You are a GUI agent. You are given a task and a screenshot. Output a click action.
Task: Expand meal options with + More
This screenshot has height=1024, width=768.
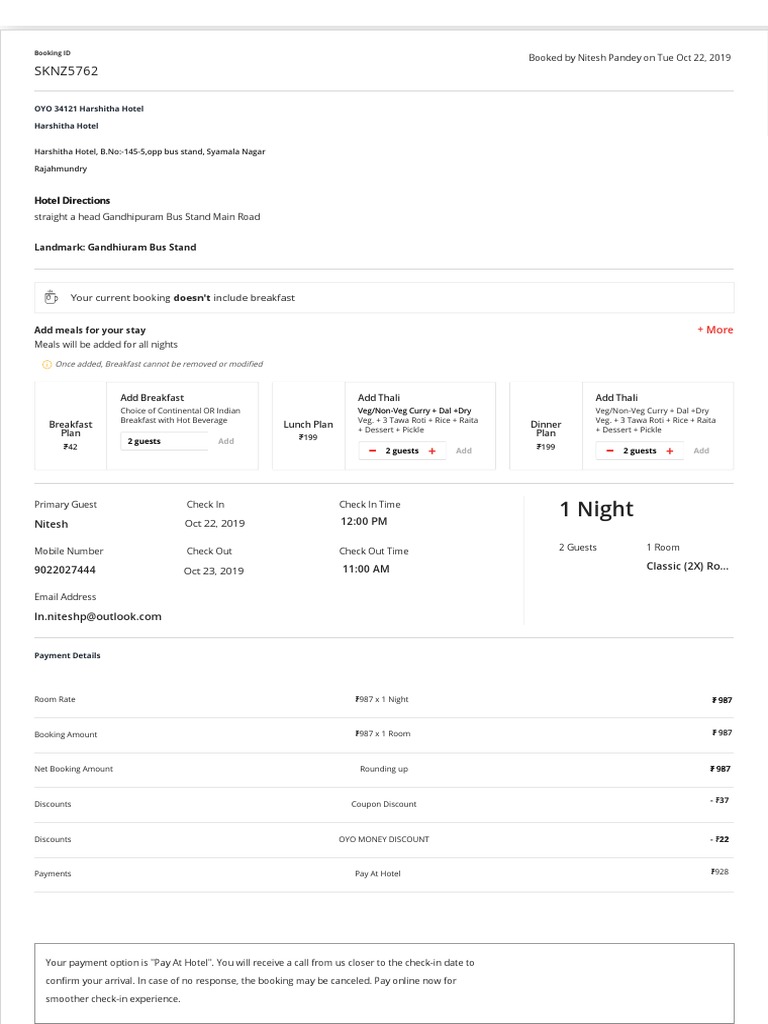[715, 330]
